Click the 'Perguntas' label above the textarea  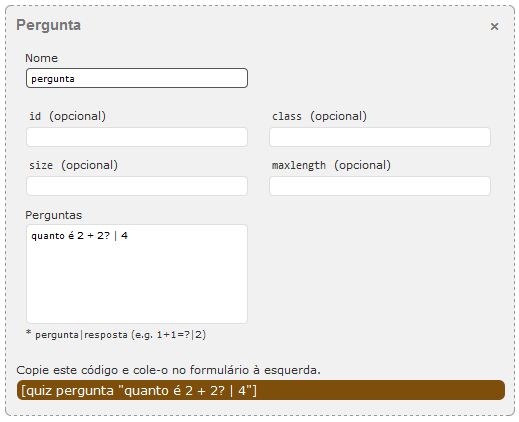coord(53,215)
